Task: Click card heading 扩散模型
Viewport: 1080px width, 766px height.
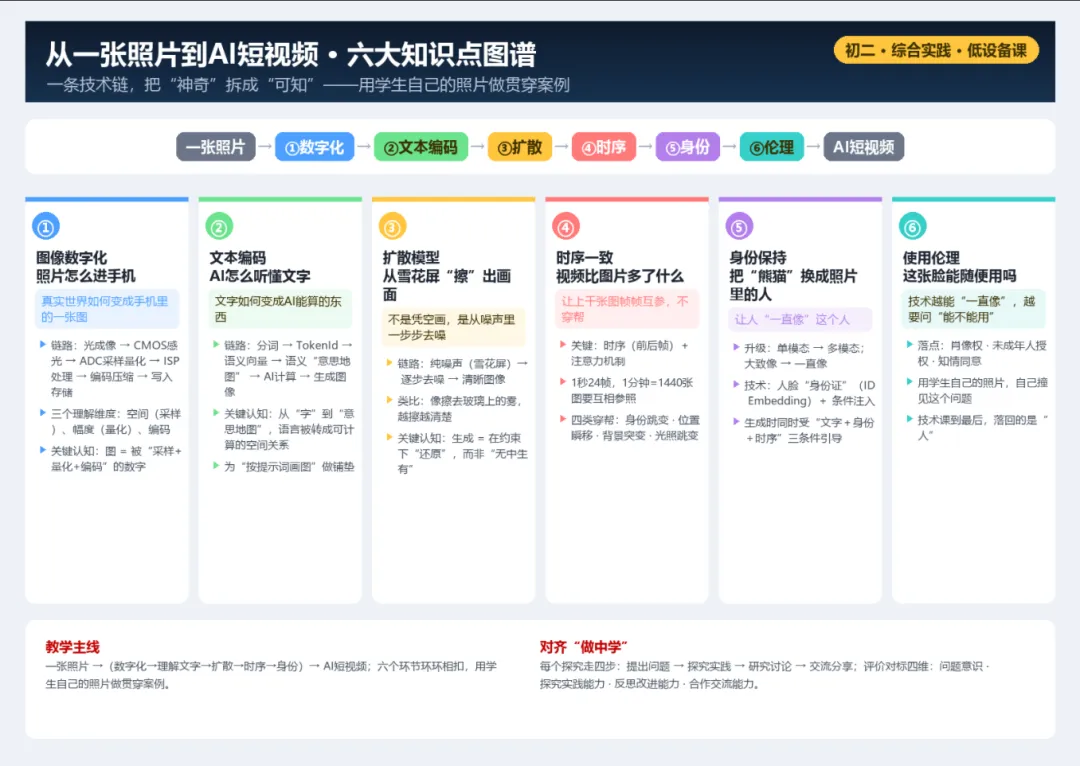Action: point(411,258)
